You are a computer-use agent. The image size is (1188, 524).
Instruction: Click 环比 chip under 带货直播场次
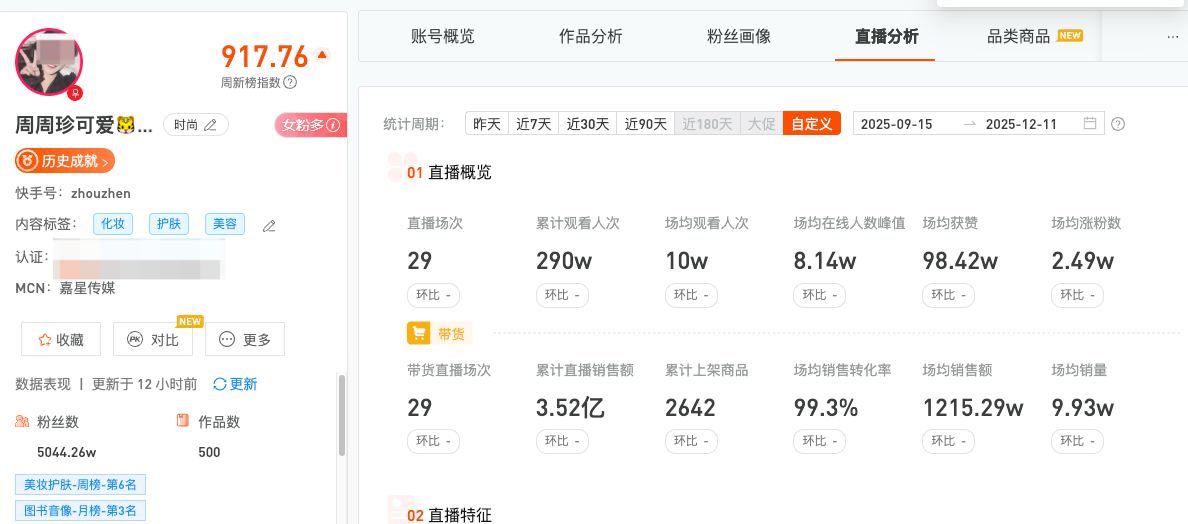click(x=433, y=441)
